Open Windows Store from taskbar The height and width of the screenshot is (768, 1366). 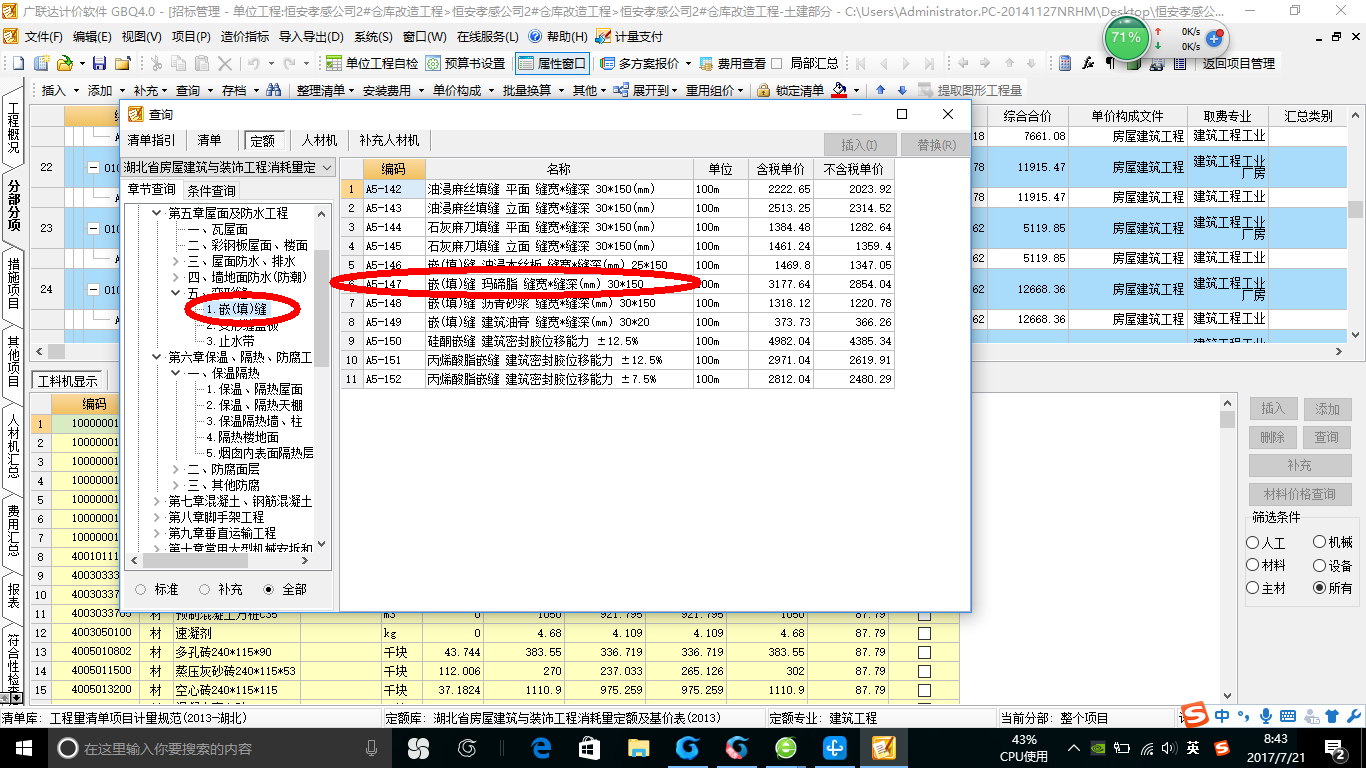point(589,747)
